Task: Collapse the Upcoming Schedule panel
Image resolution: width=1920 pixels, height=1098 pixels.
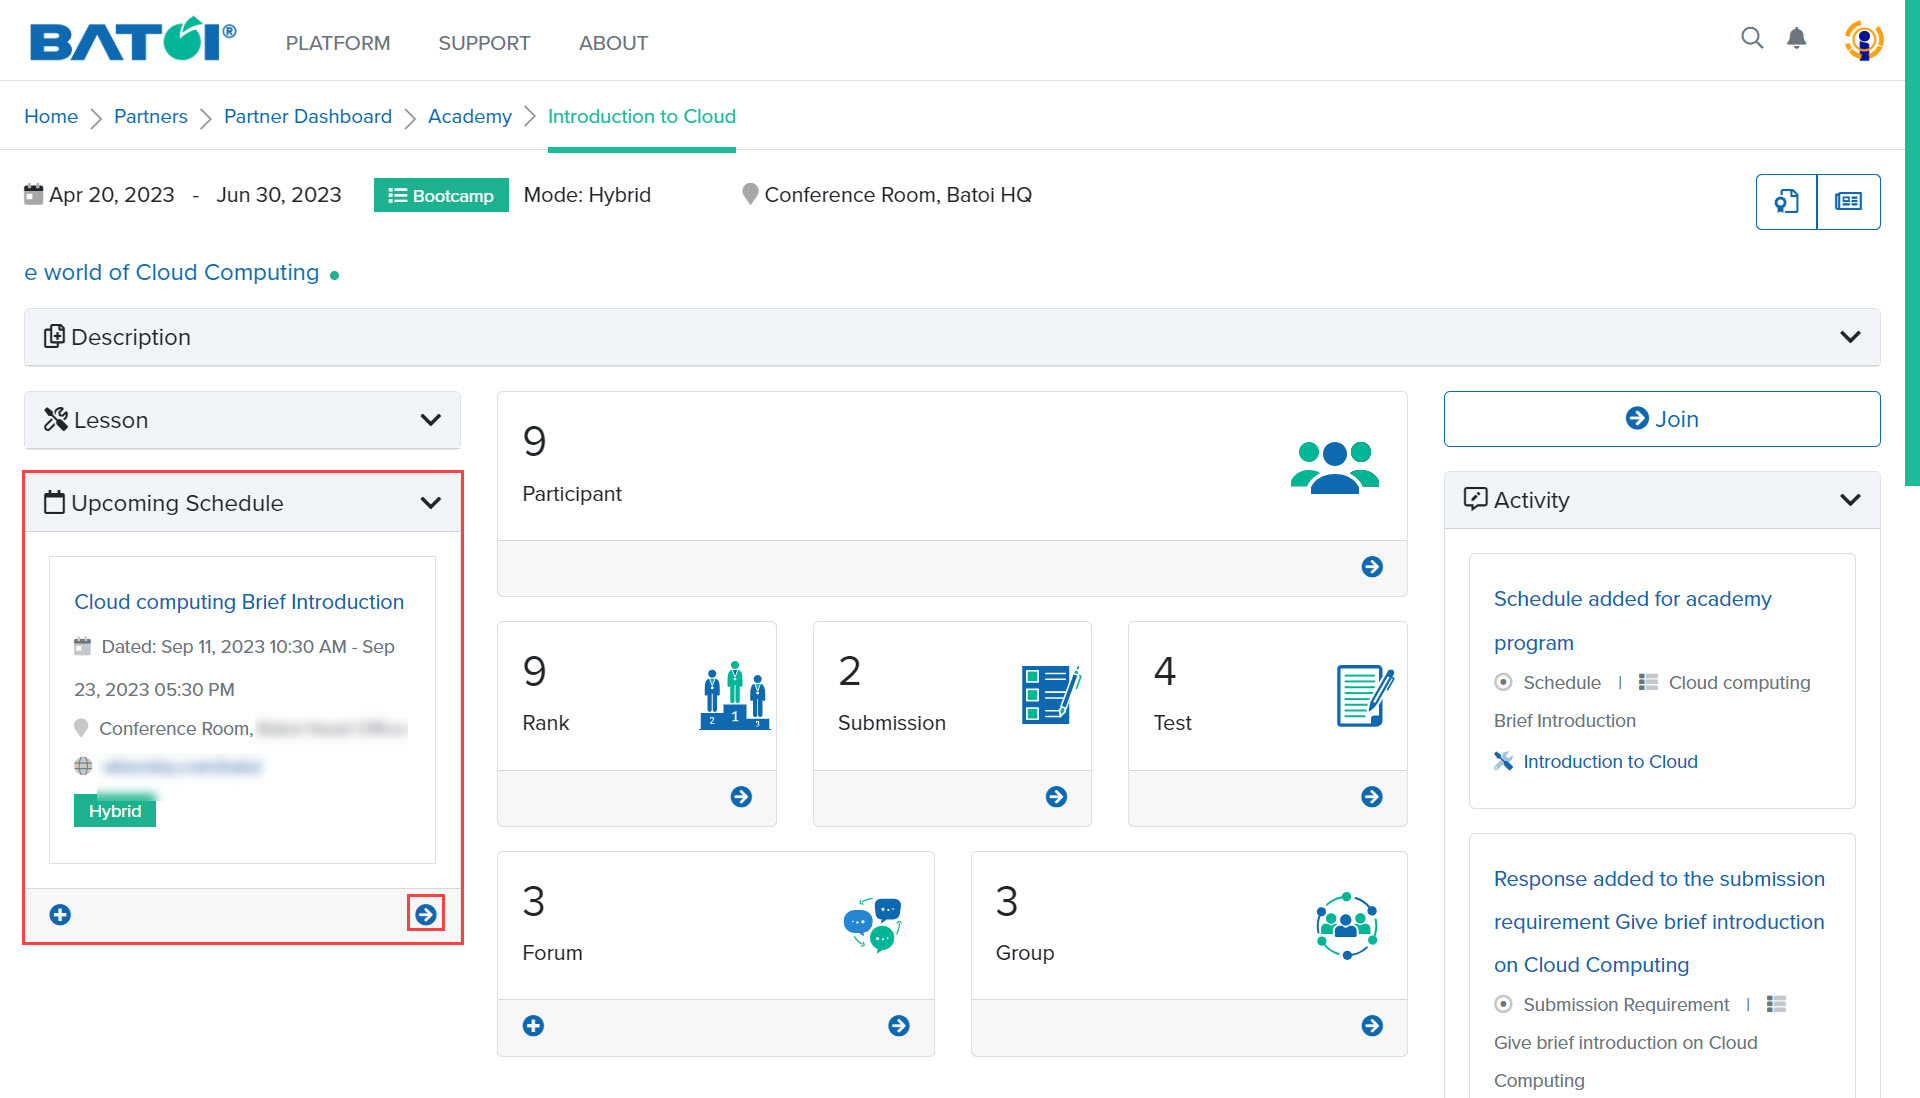Action: tap(430, 502)
